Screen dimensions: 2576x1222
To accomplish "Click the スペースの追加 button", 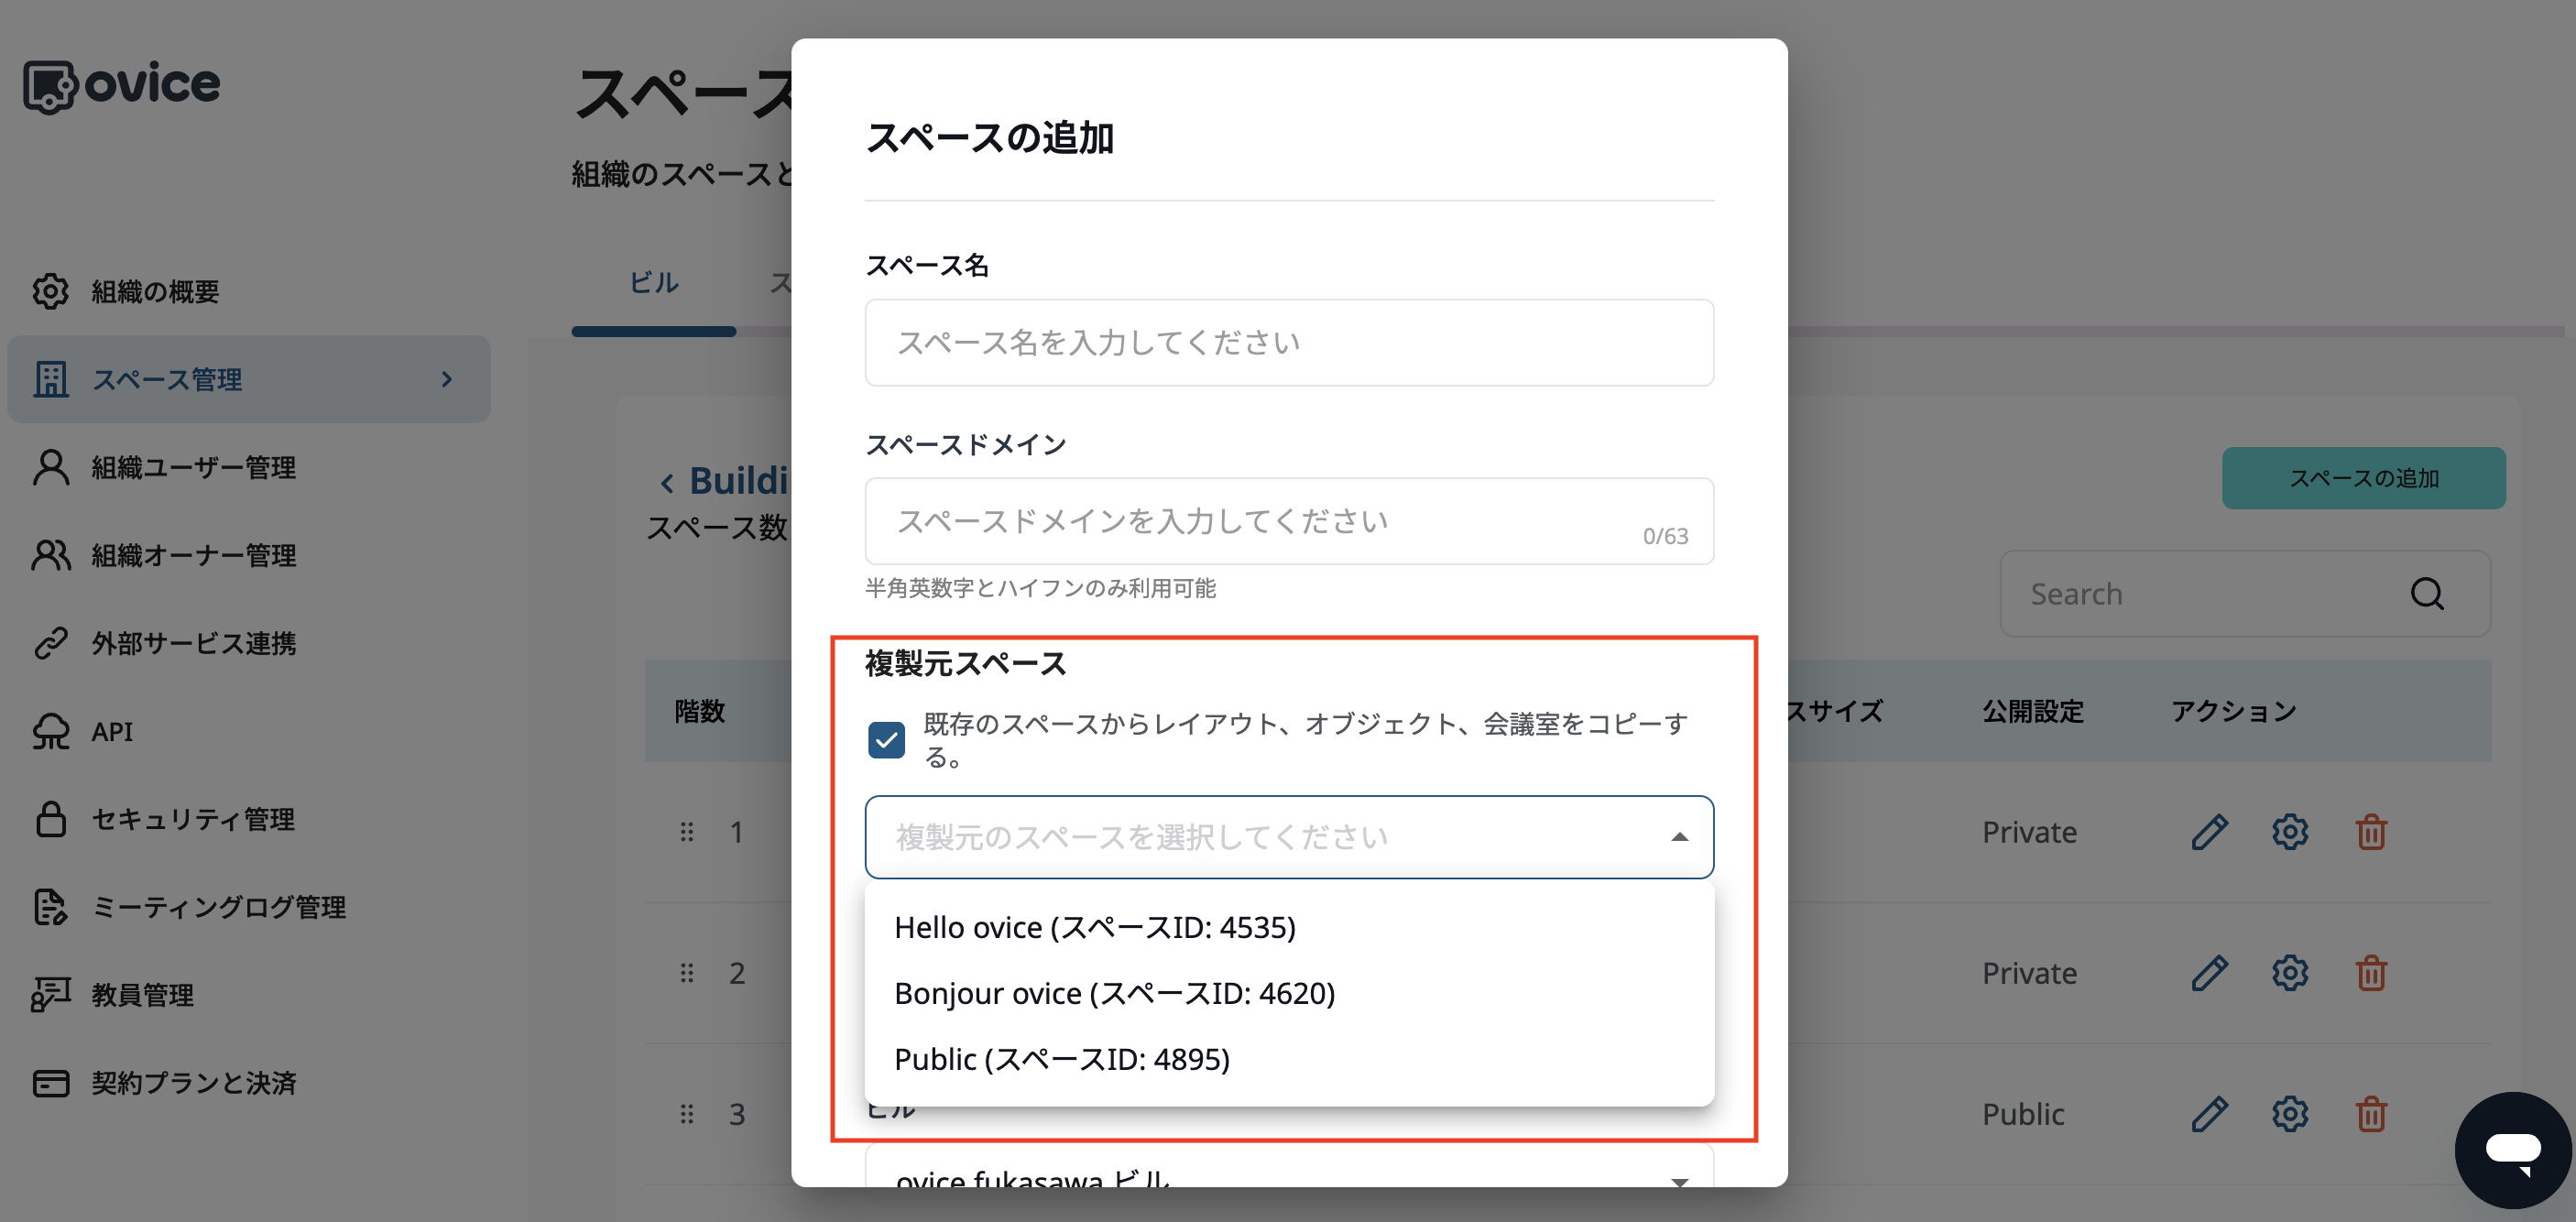I will [2363, 478].
